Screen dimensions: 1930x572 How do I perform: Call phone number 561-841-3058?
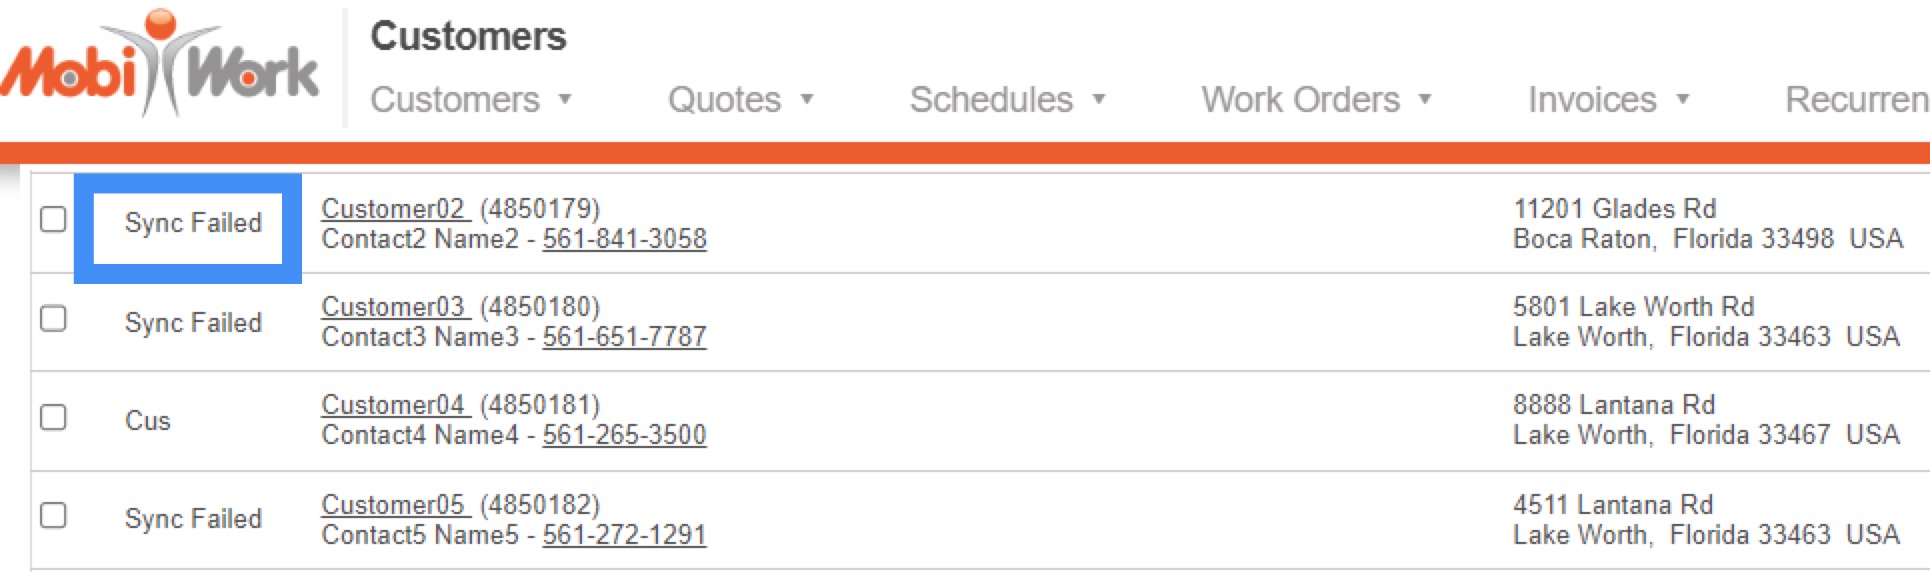pos(624,239)
